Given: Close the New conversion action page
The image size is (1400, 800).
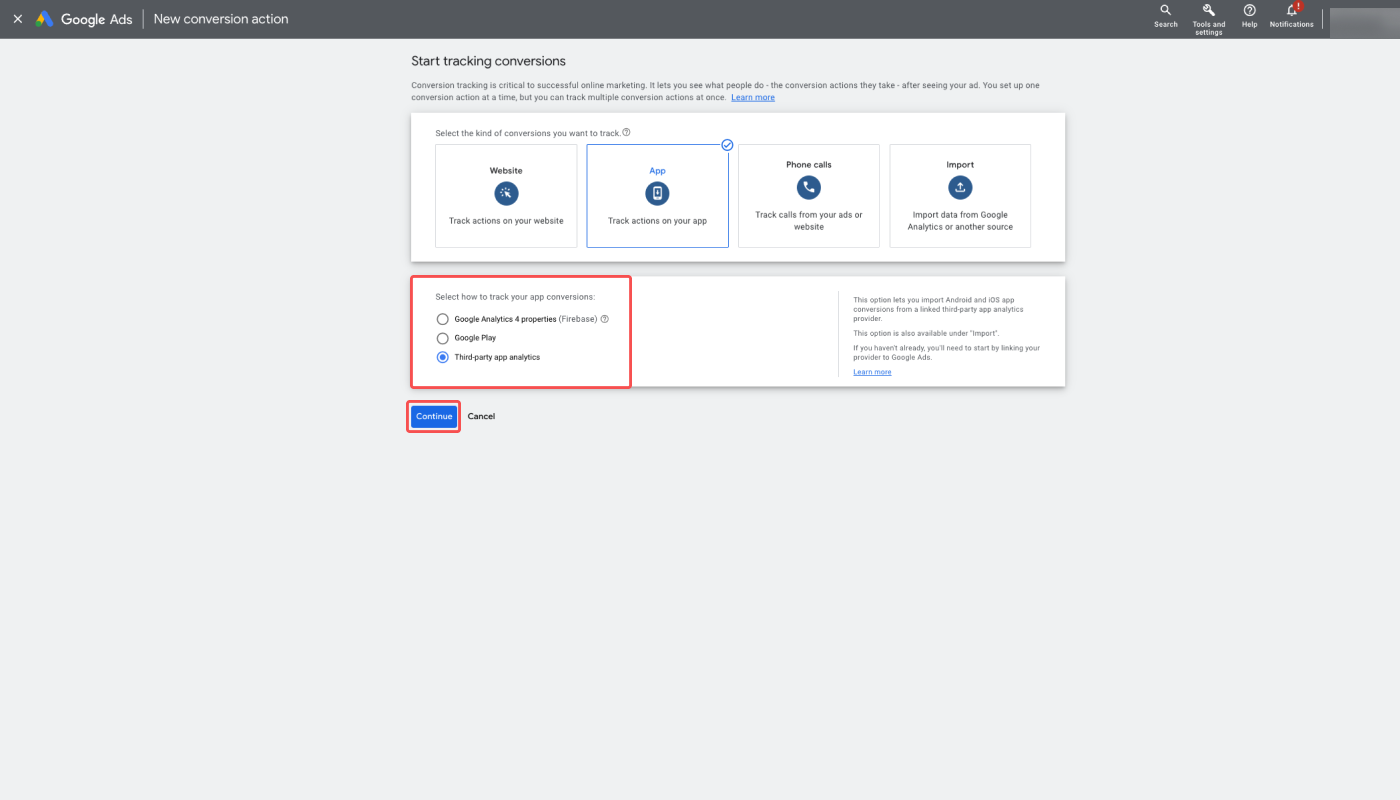Looking at the screenshot, I should [17, 19].
